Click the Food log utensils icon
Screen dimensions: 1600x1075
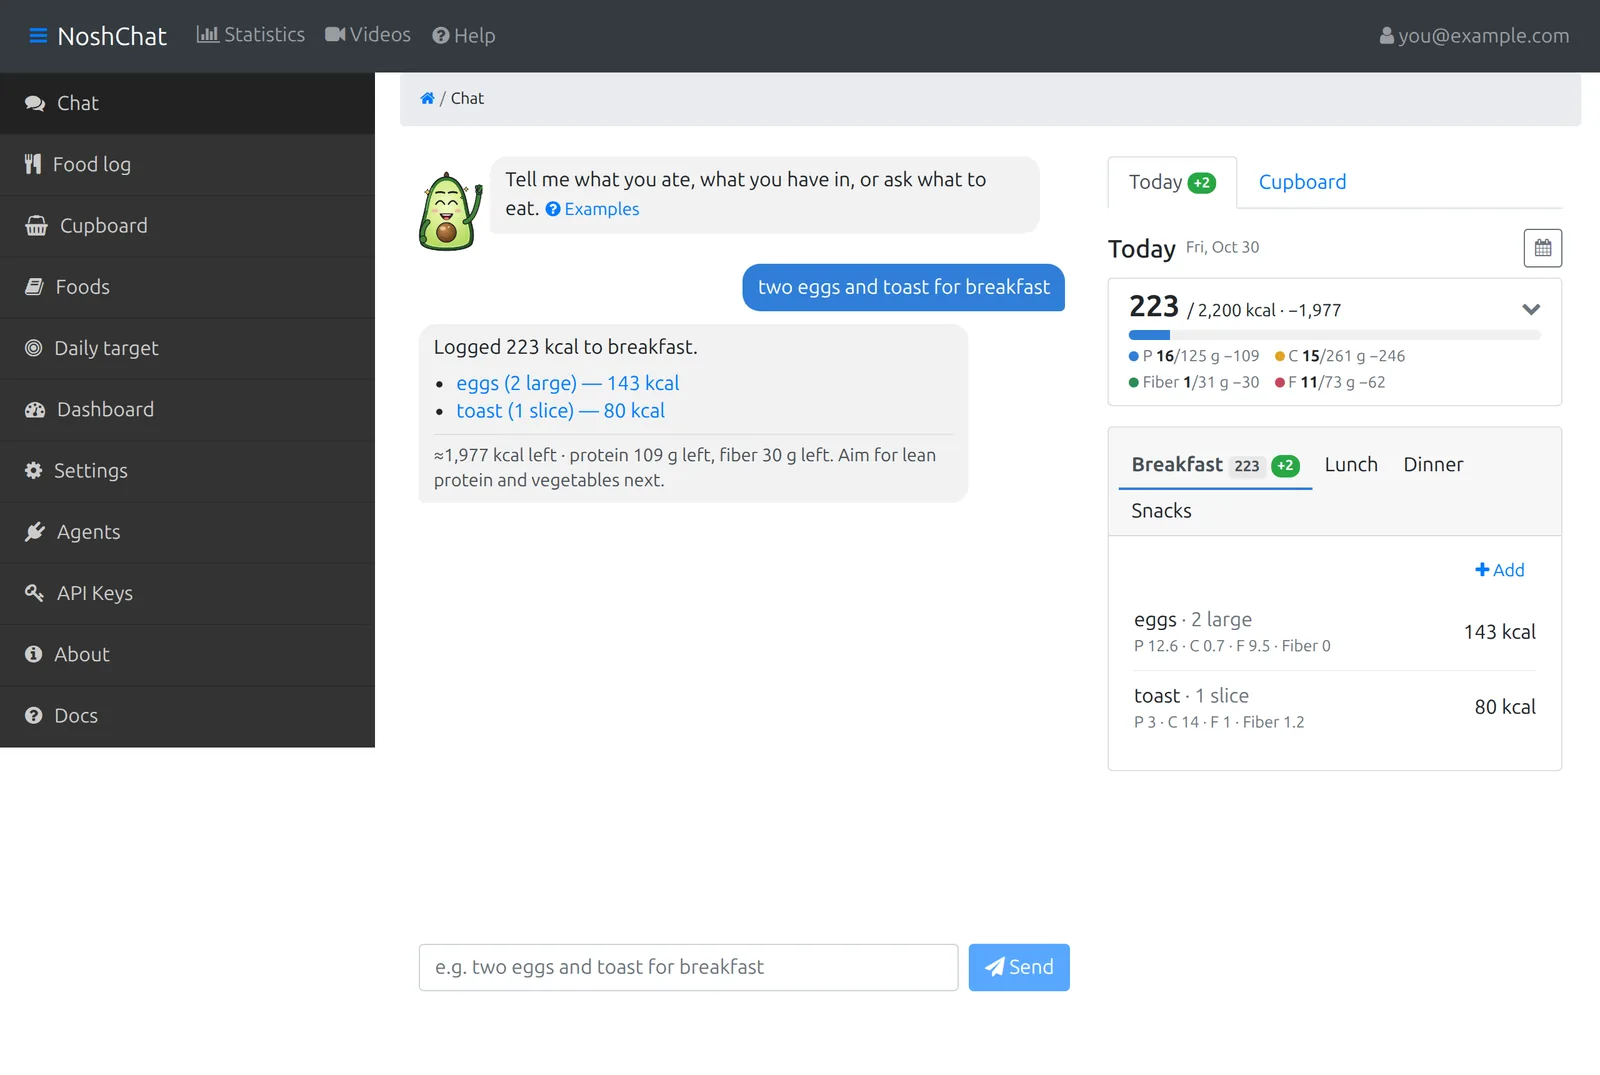[33, 164]
